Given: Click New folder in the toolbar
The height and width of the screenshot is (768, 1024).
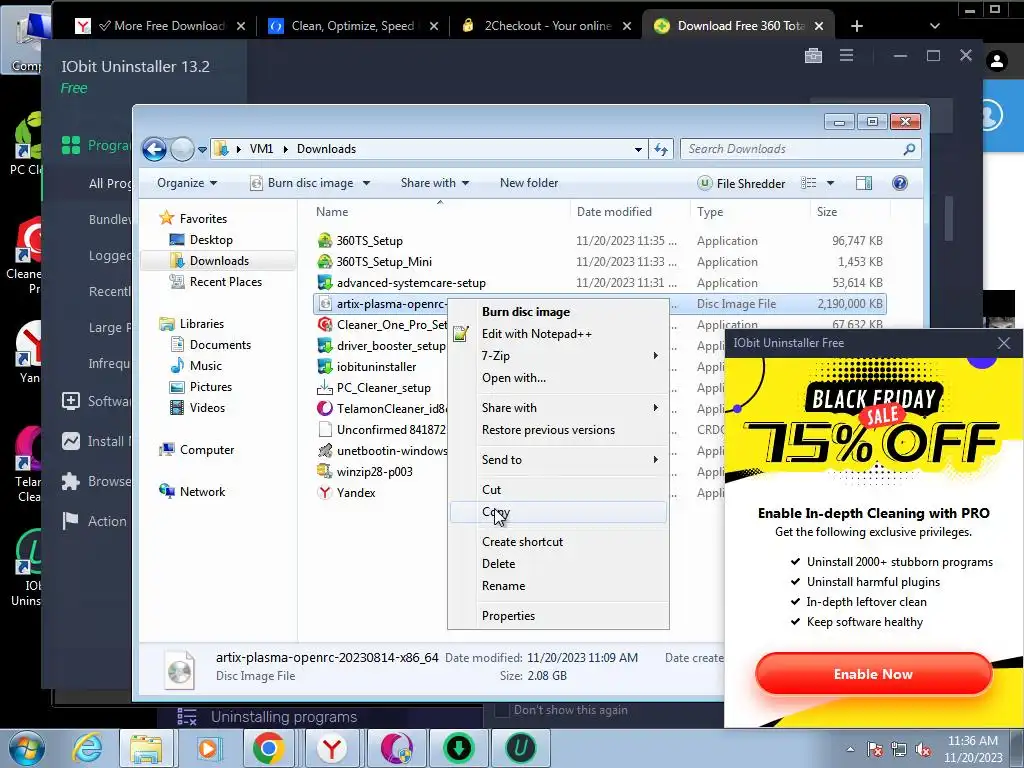Looking at the screenshot, I should click(529, 183).
